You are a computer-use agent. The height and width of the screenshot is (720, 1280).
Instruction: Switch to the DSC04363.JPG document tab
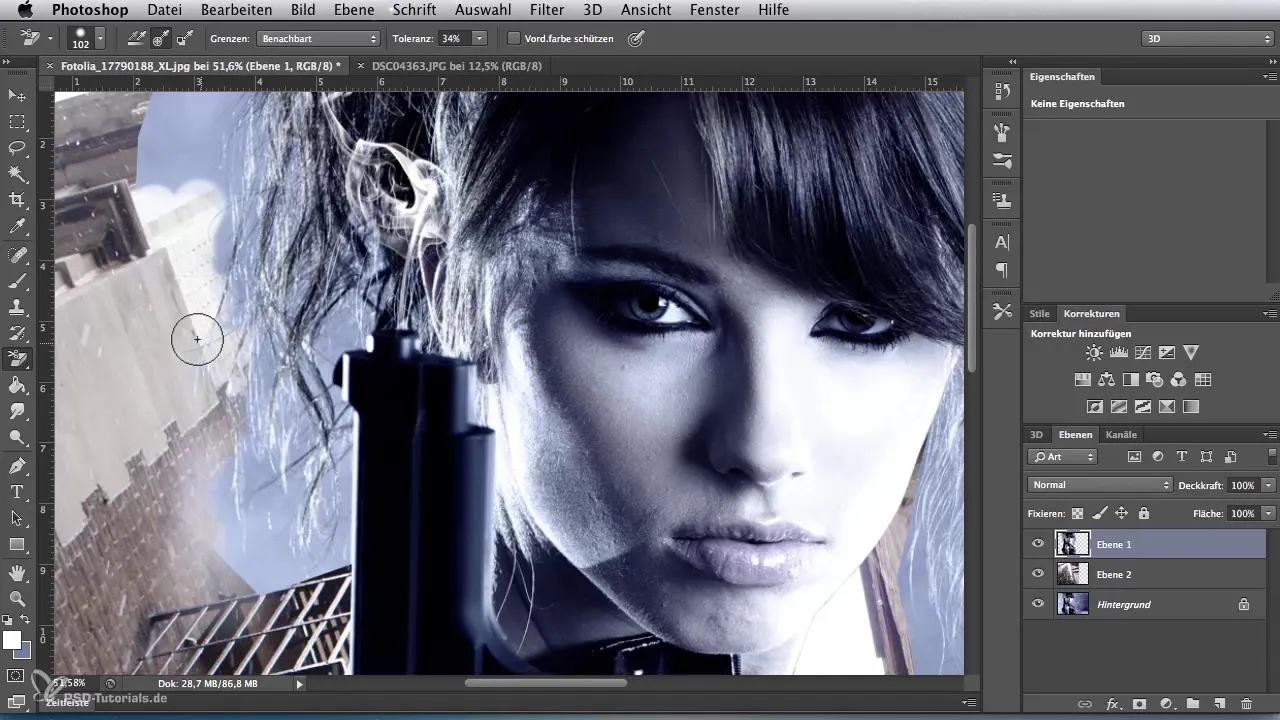tap(457, 66)
